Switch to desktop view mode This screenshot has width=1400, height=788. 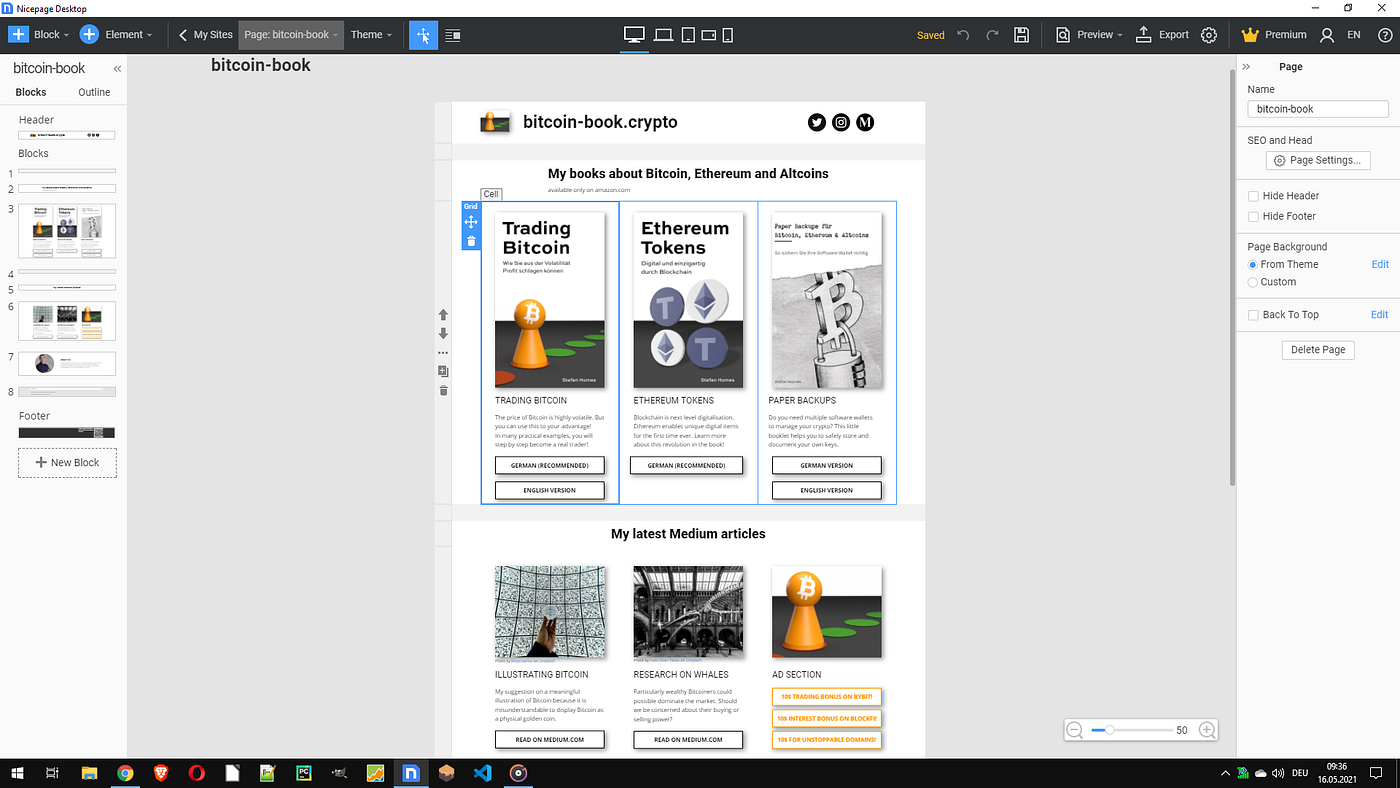634,35
